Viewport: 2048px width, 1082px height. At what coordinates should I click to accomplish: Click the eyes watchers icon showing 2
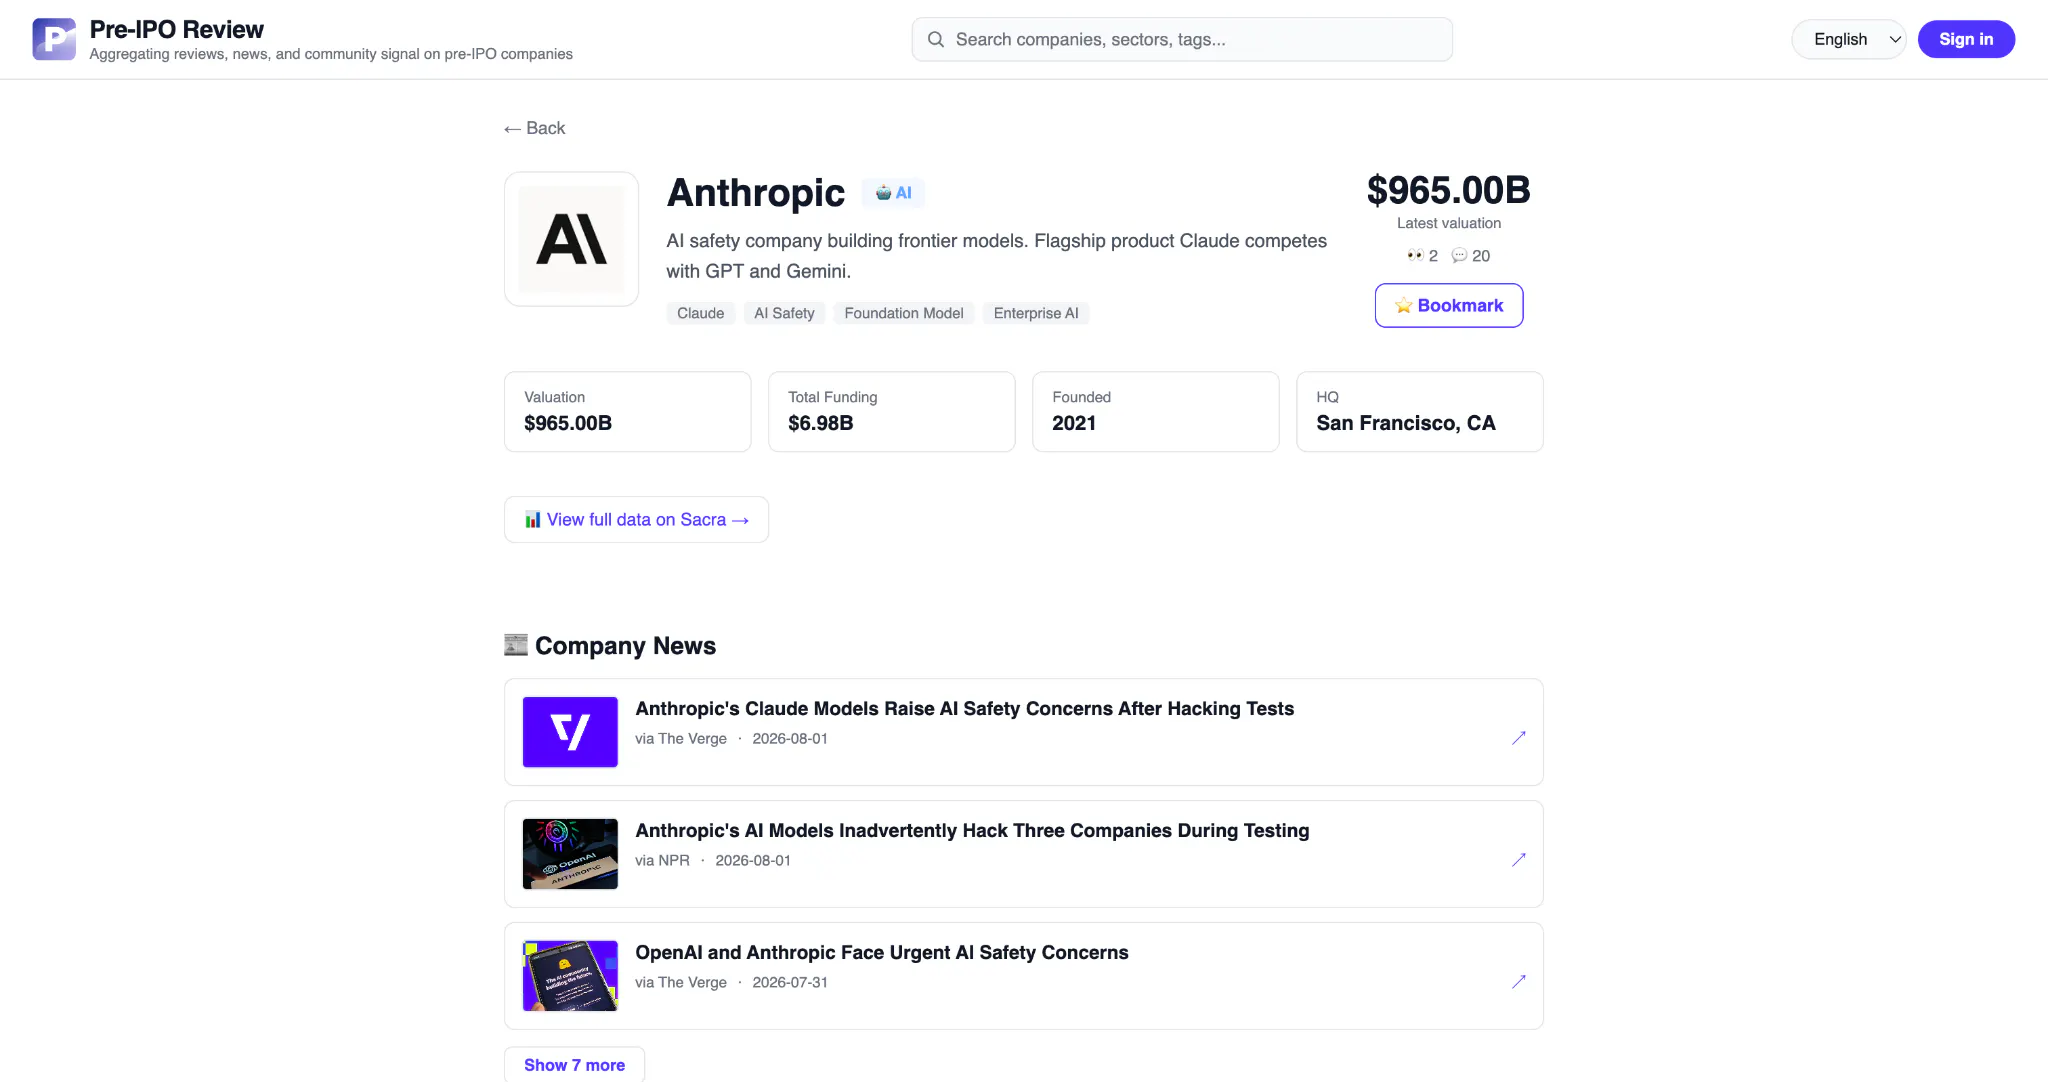click(1415, 256)
